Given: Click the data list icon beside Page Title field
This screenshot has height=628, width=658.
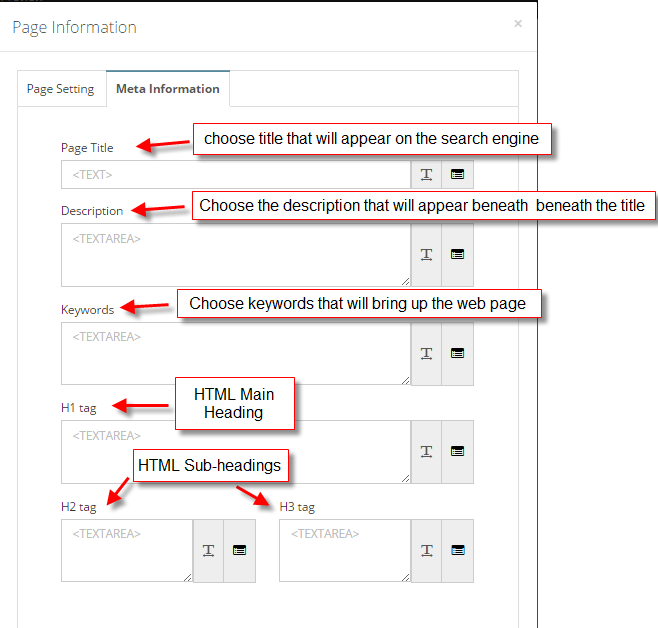Looking at the screenshot, I should coord(457,175).
